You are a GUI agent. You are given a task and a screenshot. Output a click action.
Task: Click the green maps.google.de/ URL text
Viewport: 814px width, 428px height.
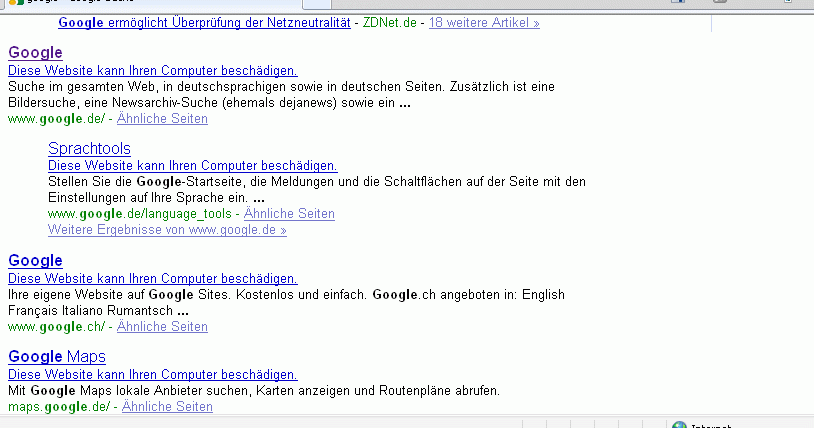point(57,407)
